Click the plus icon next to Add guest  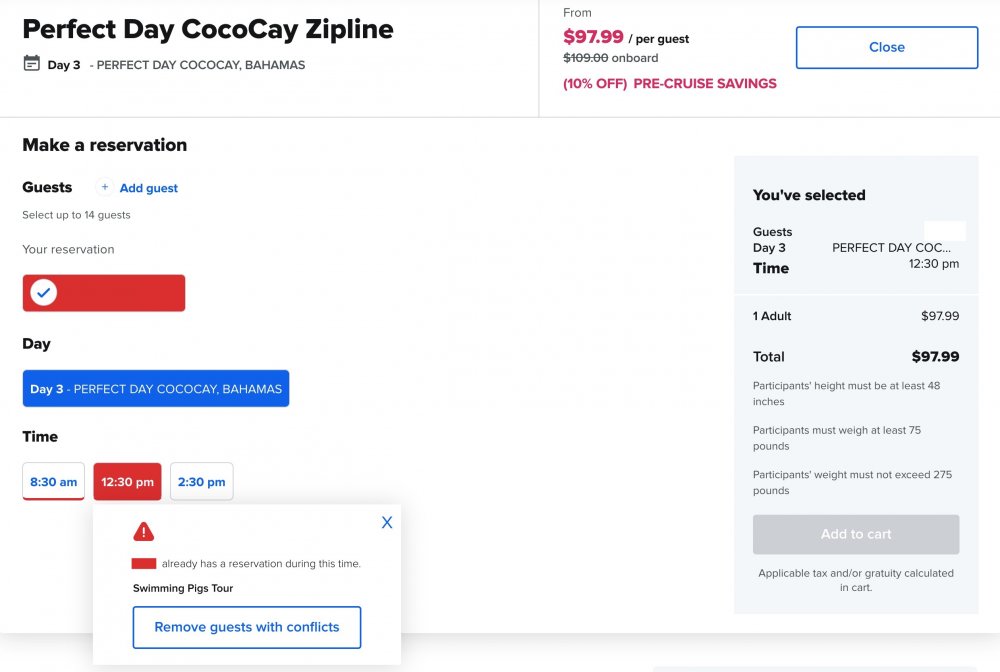(x=105, y=187)
